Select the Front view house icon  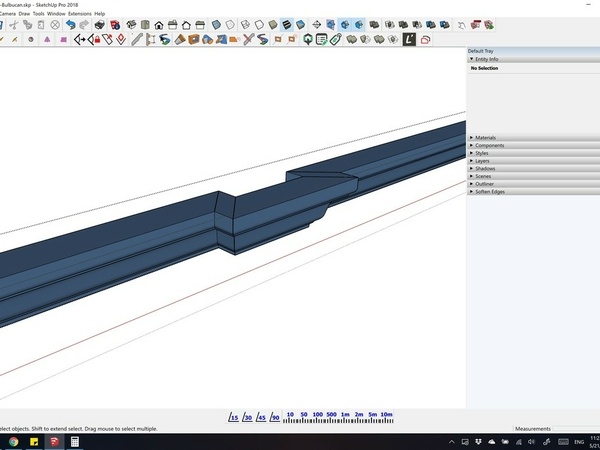point(159,23)
